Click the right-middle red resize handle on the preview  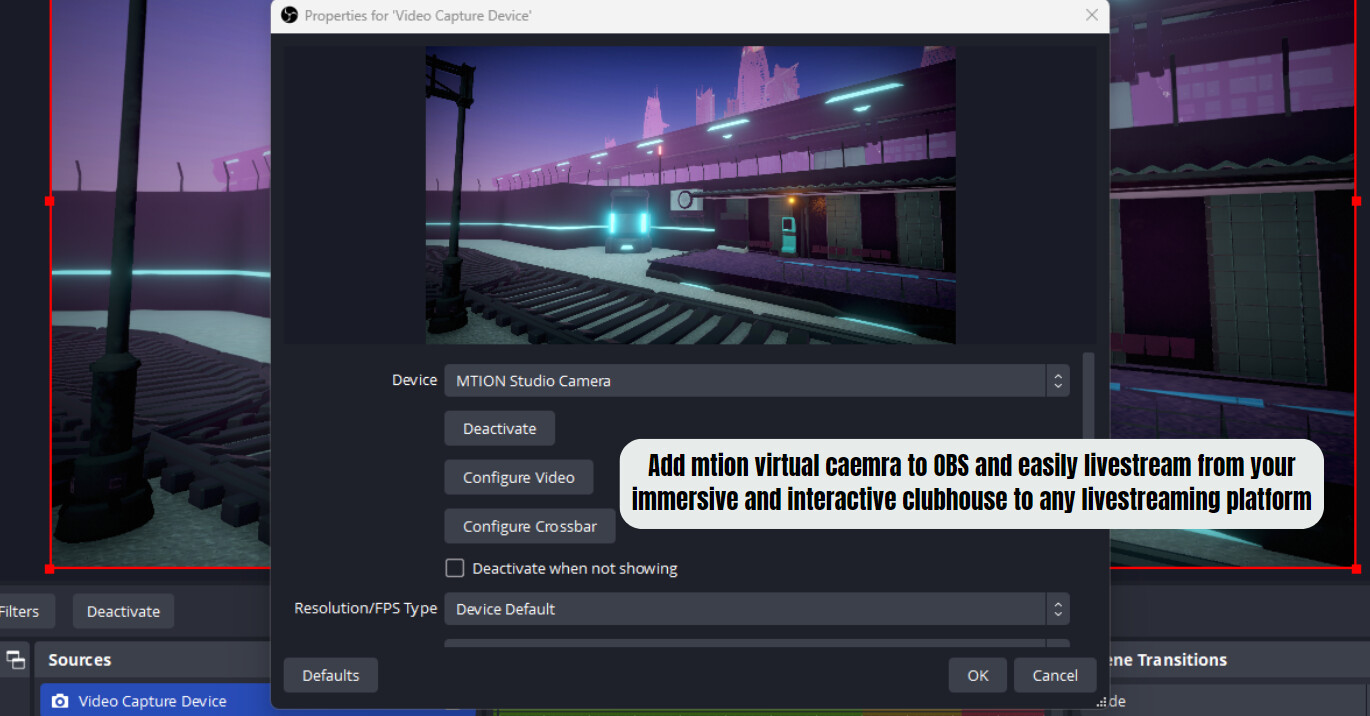click(x=1356, y=201)
